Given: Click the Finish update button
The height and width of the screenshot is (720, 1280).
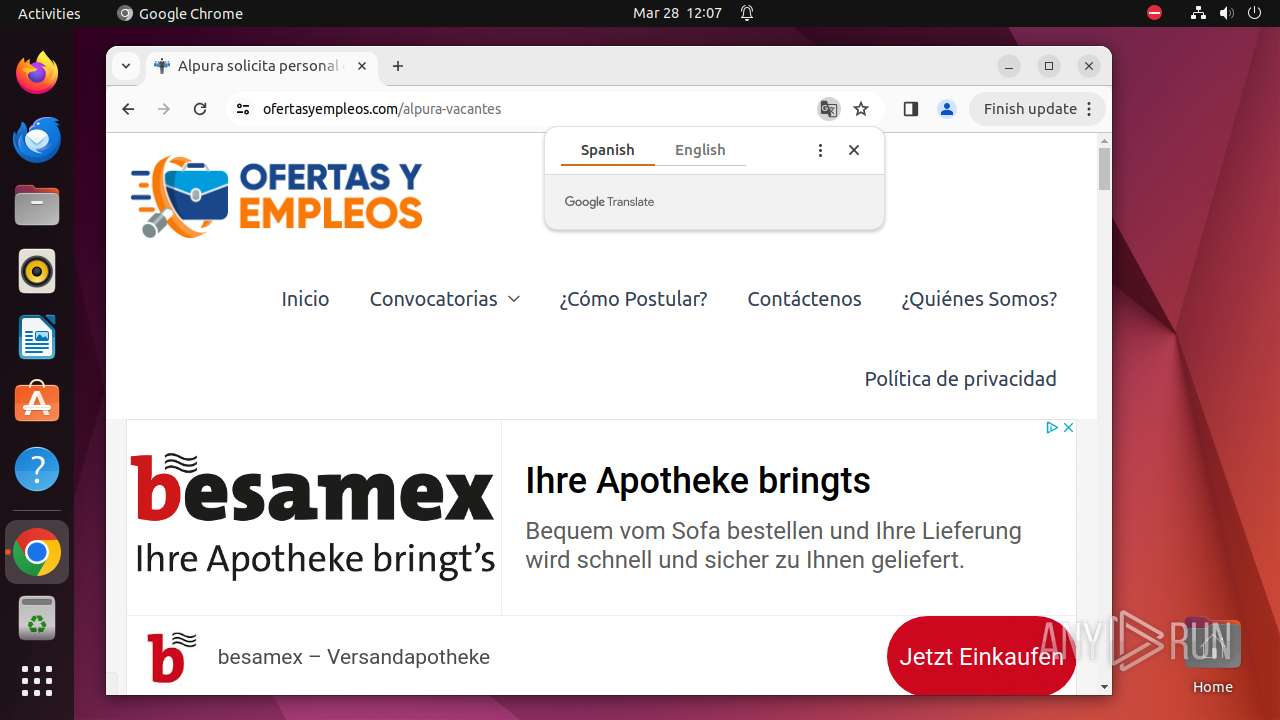Looking at the screenshot, I should [1037, 109].
